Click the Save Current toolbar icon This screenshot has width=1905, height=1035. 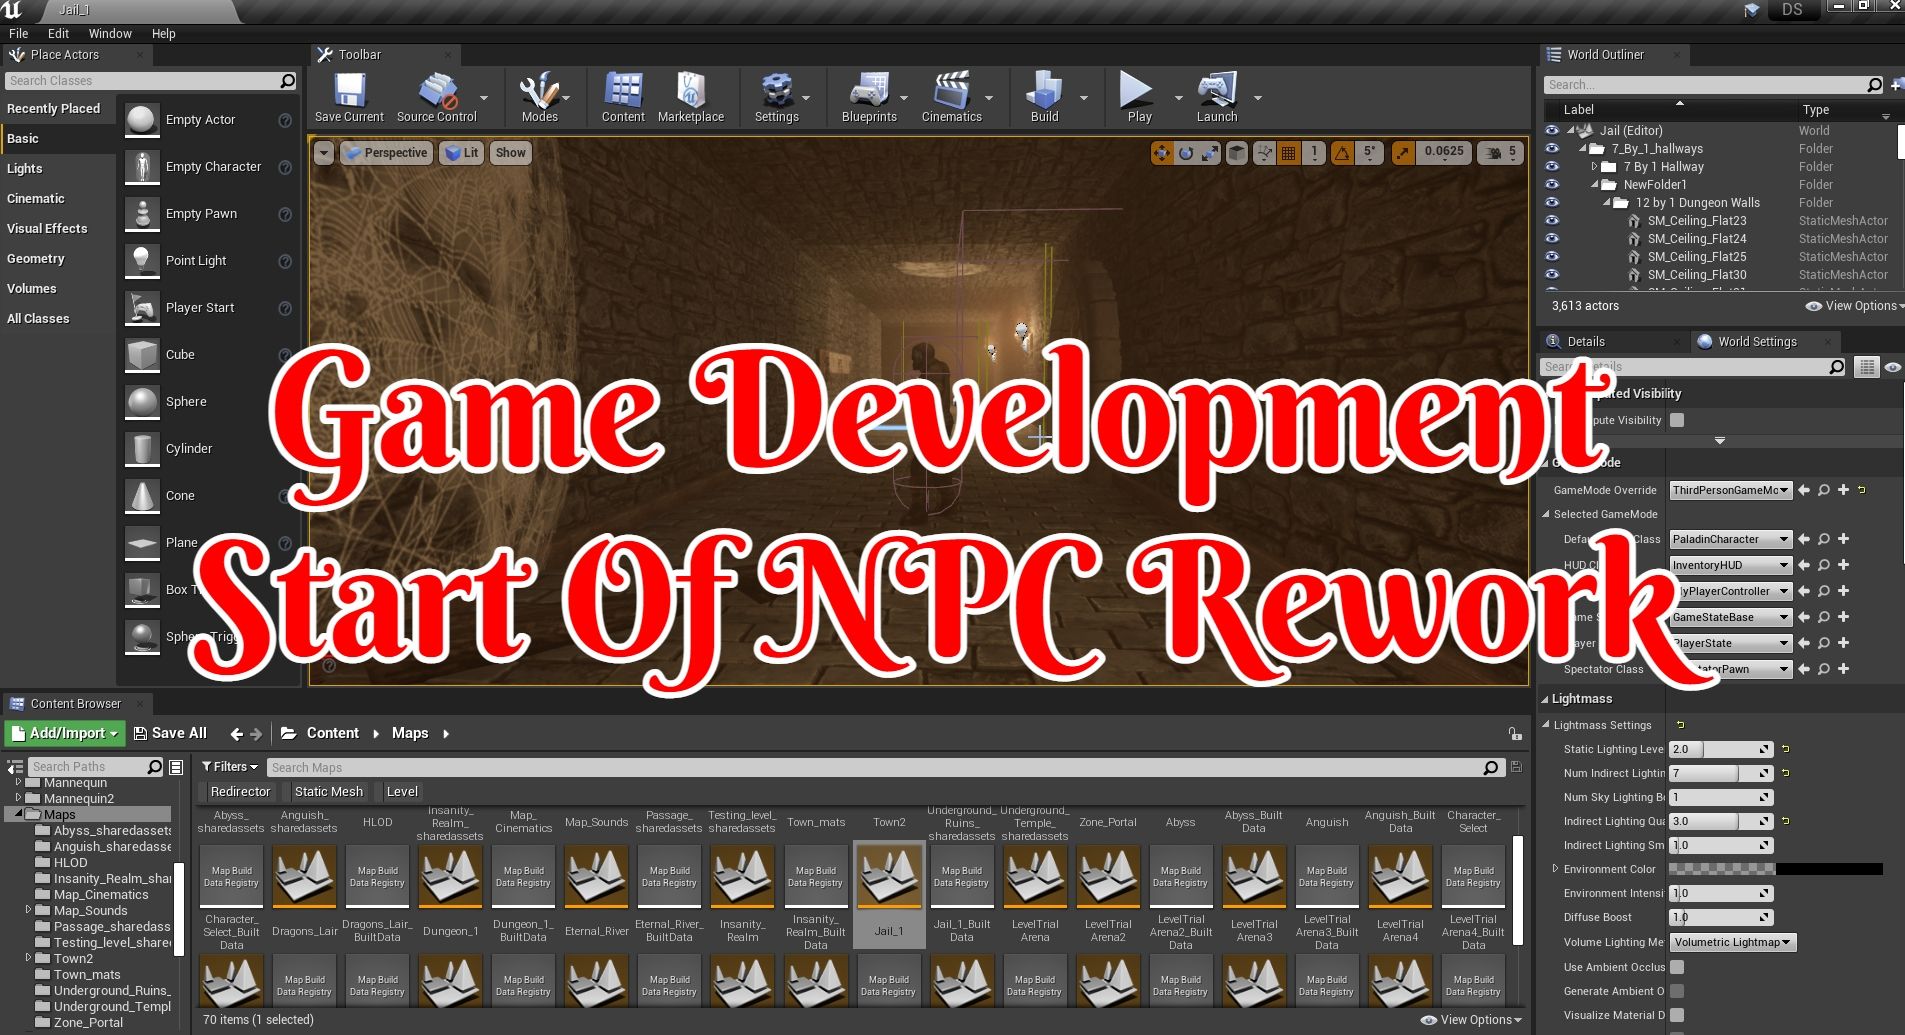(349, 94)
